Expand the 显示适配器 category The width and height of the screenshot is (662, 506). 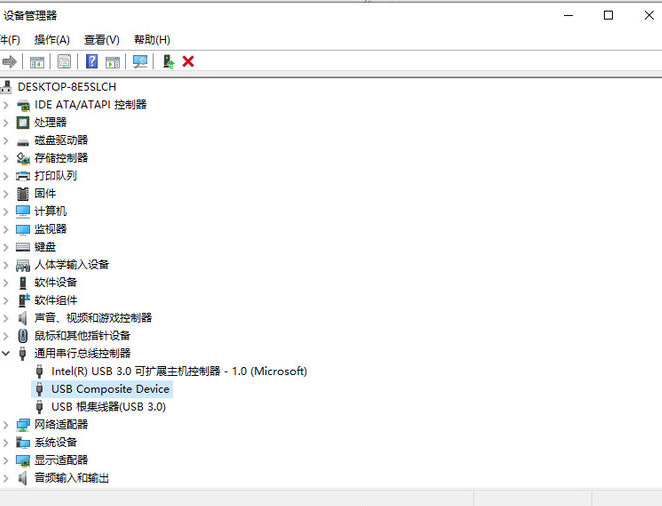pos(7,460)
